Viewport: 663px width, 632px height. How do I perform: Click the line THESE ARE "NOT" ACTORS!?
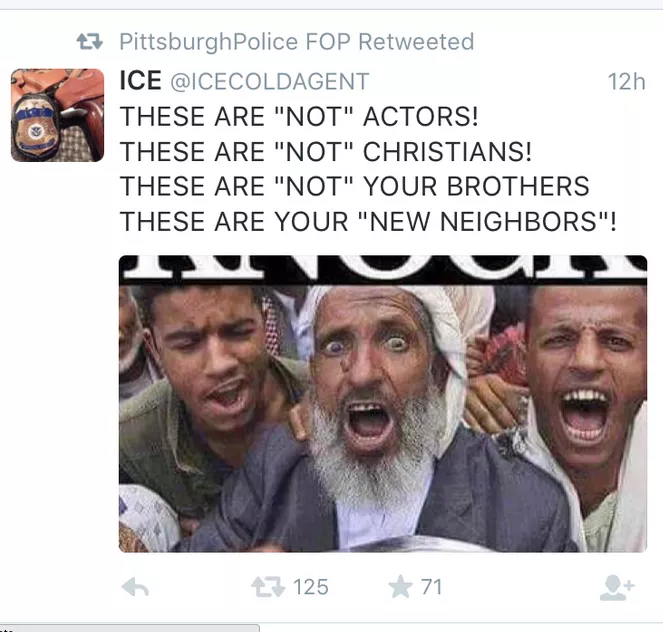coord(299,116)
